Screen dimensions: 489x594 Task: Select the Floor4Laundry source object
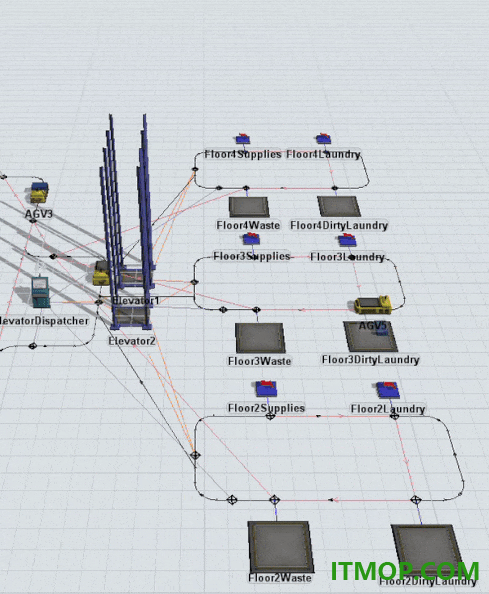[x=323, y=139]
